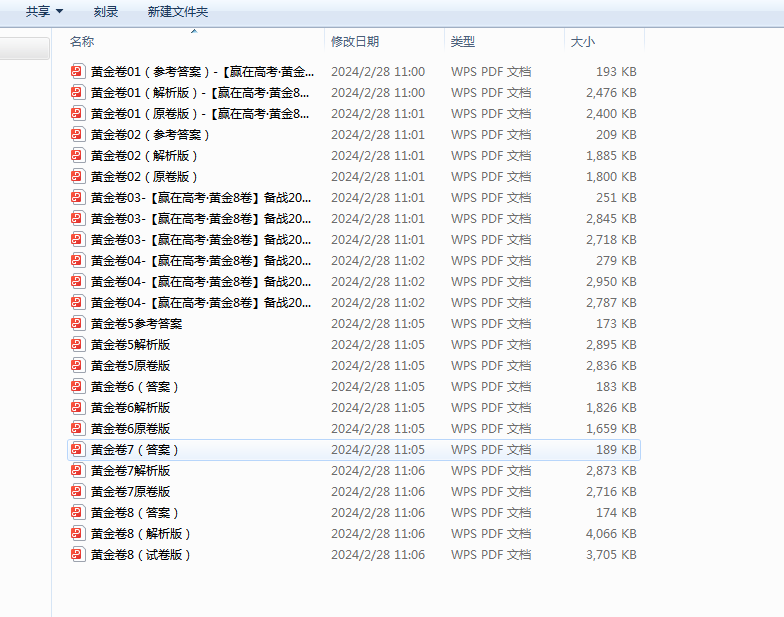Viewport: 784px width, 617px height.
Task: Click icon of 黄金卷03 file sized 251 KB
Action: [78, 198]
